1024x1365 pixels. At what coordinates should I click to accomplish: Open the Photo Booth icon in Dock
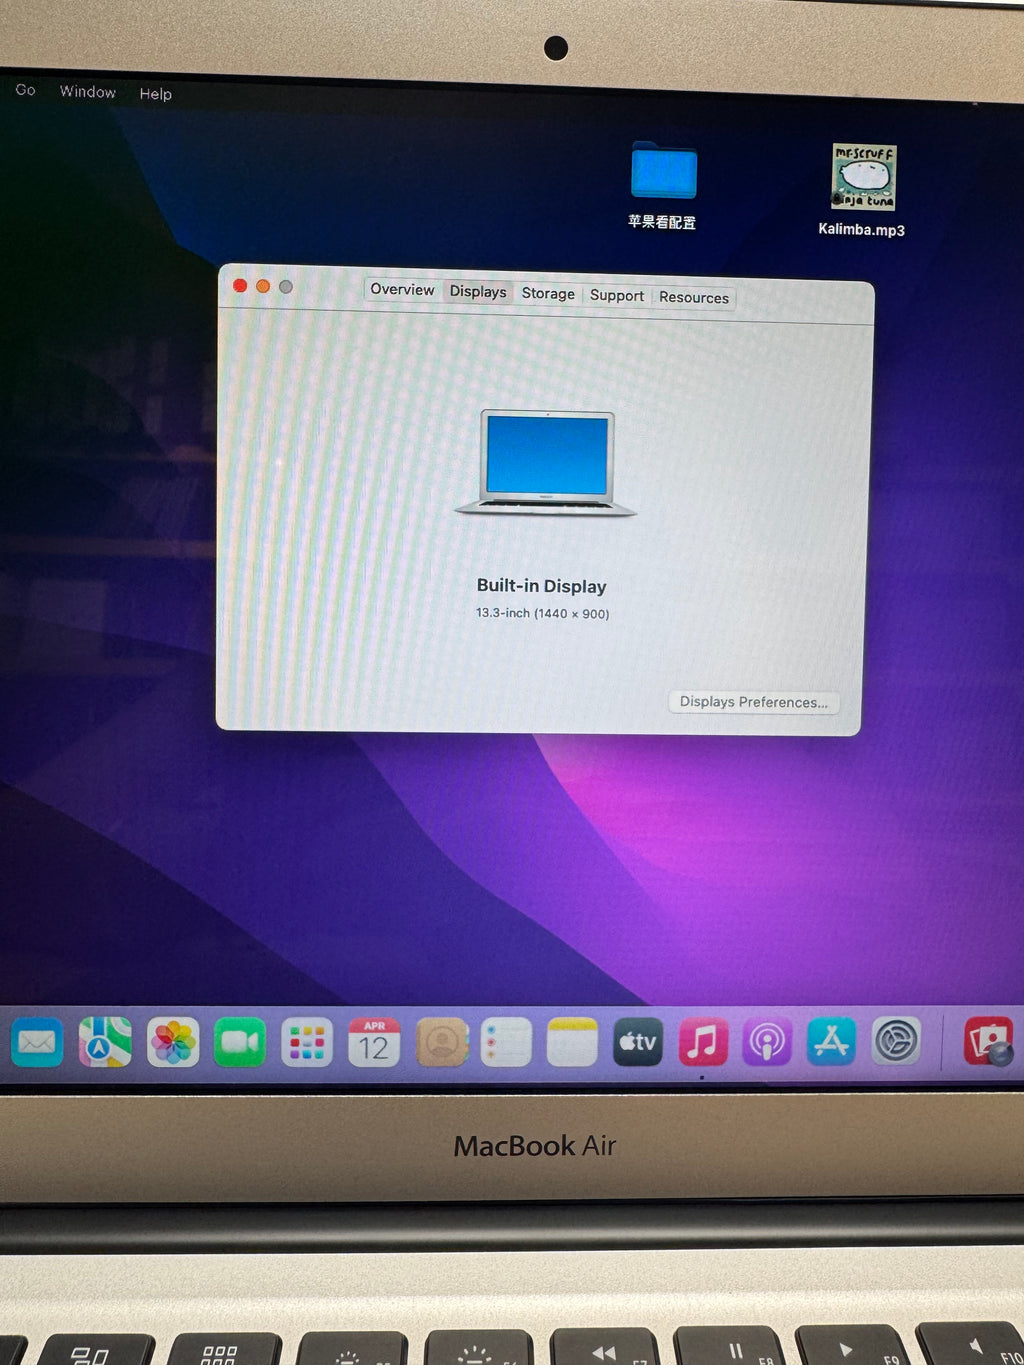pyautogui.click(x=989, y=1042)
